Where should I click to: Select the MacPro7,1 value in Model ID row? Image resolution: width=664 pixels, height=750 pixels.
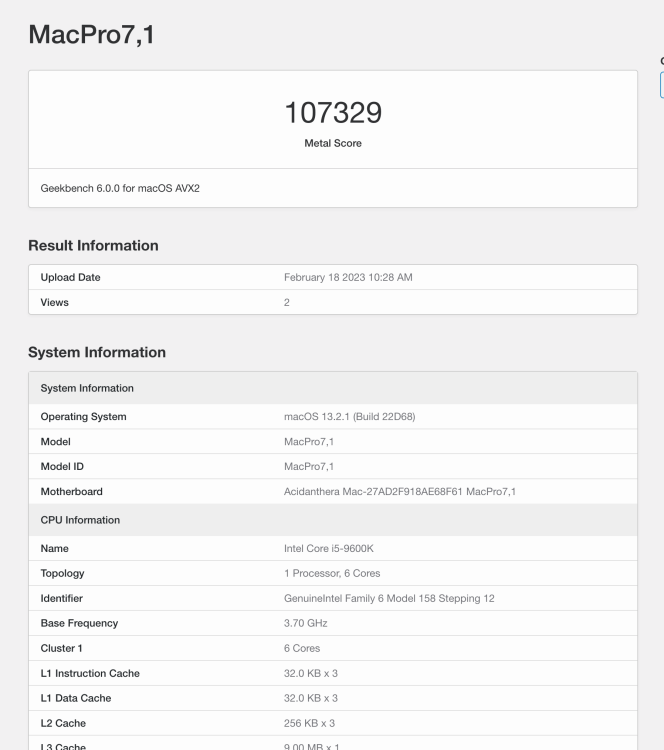[309, 466]
